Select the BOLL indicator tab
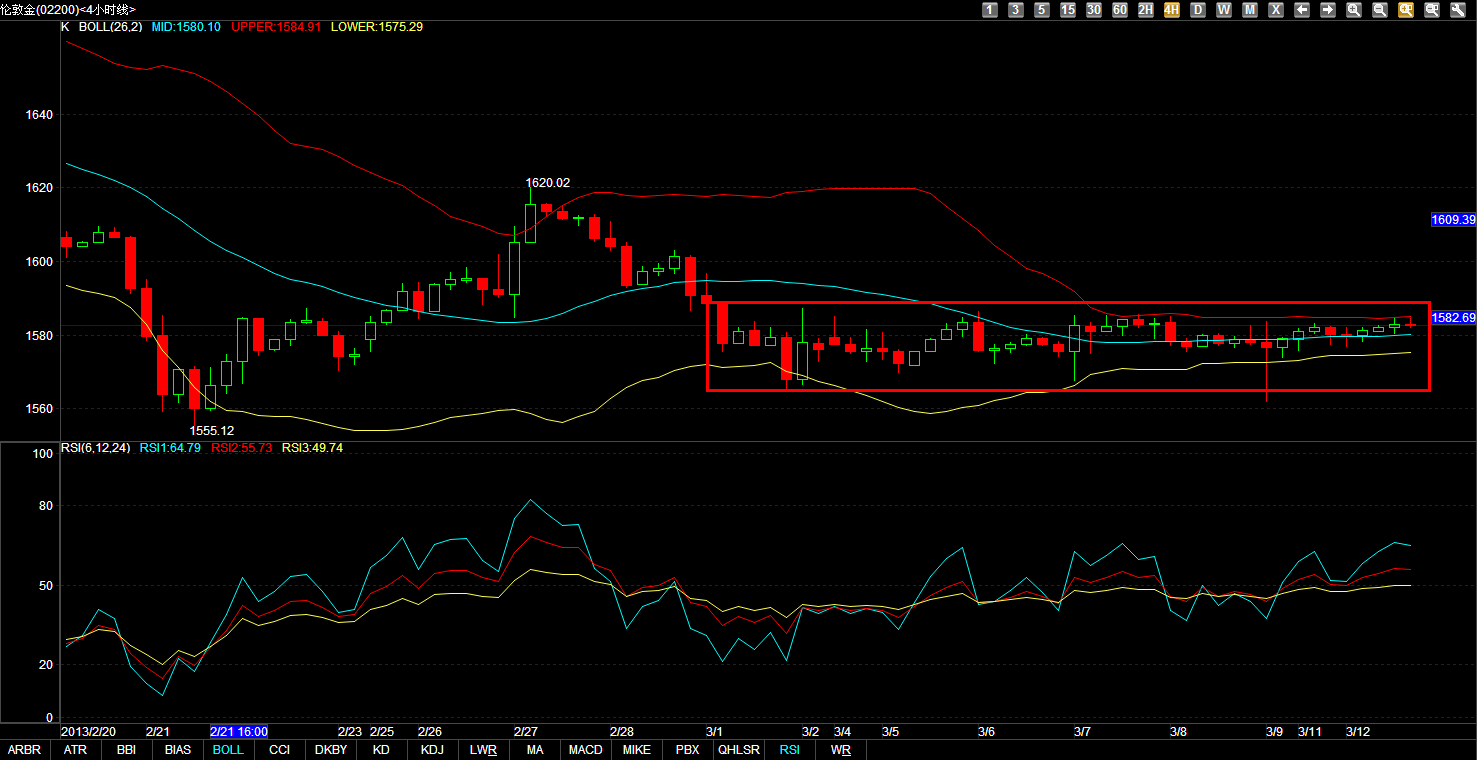The width and height of the screenshot is (1477, 760). 229,750
